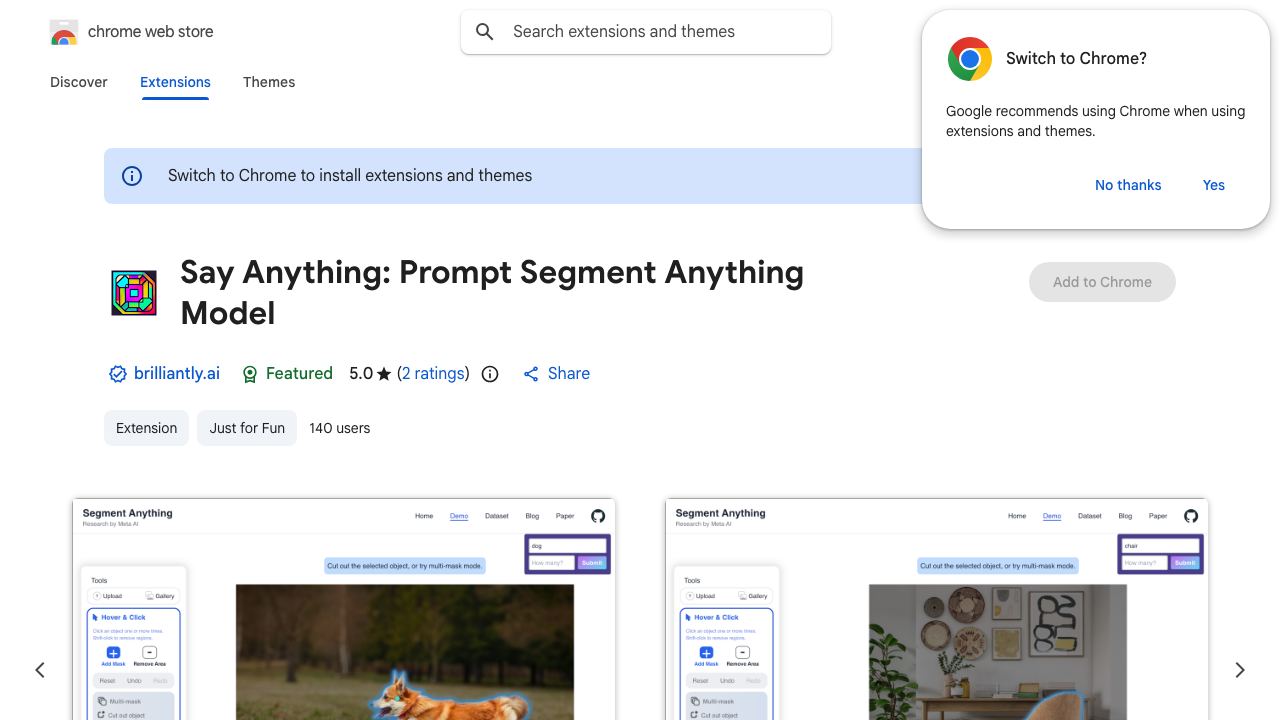Dismiss the popup with No thanks
The image size is (1280, 720).
click(1128, 185)
